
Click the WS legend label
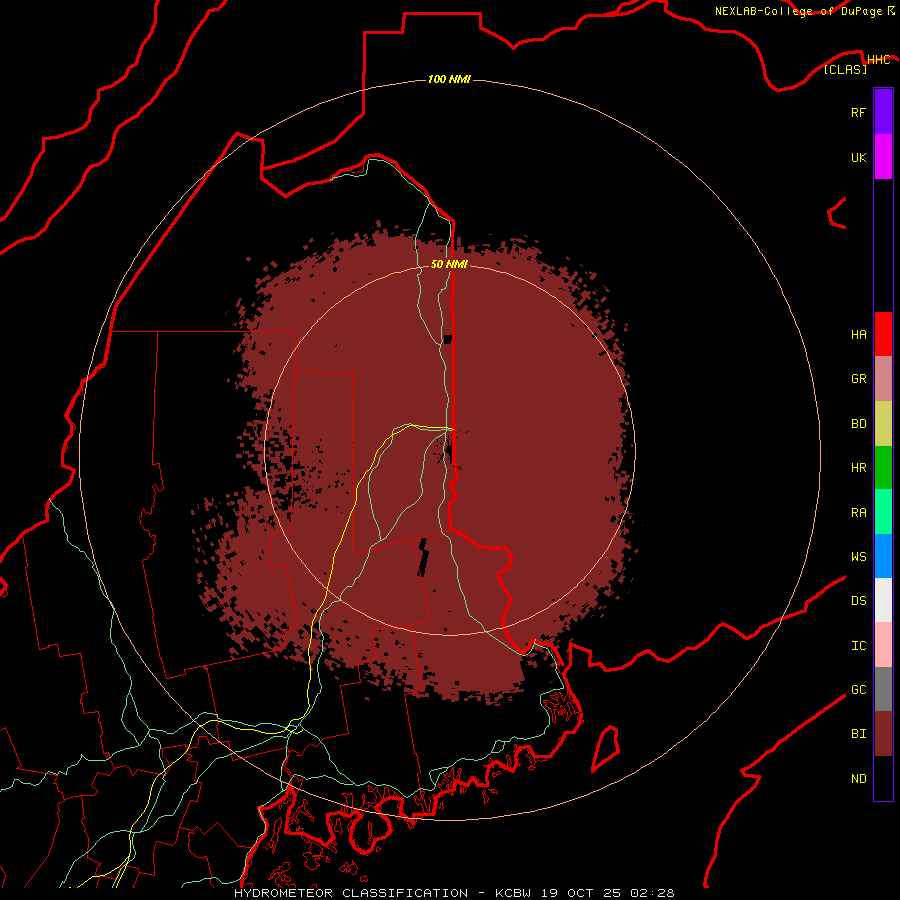(x=858, y=557)
